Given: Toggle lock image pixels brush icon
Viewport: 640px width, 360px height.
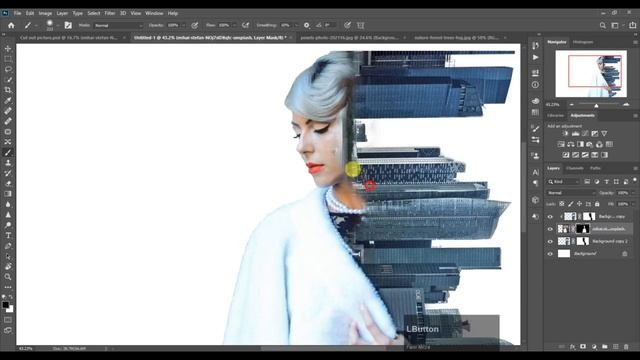Looking at the screenshot, I should pos(571,204).
